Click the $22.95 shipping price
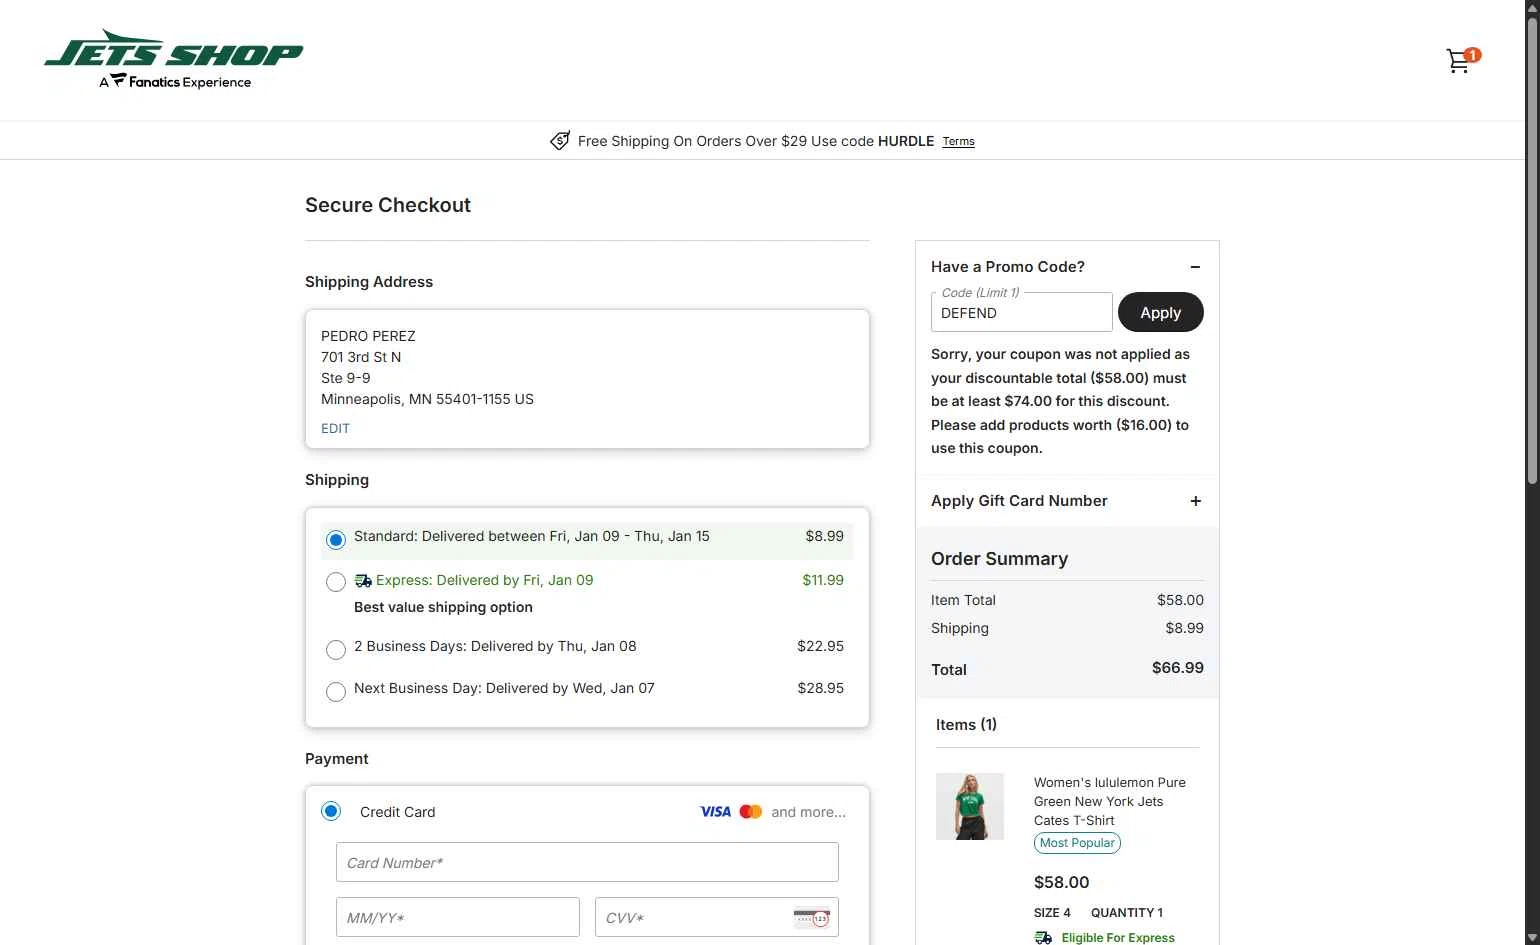1540x945 pixels. 820,646
